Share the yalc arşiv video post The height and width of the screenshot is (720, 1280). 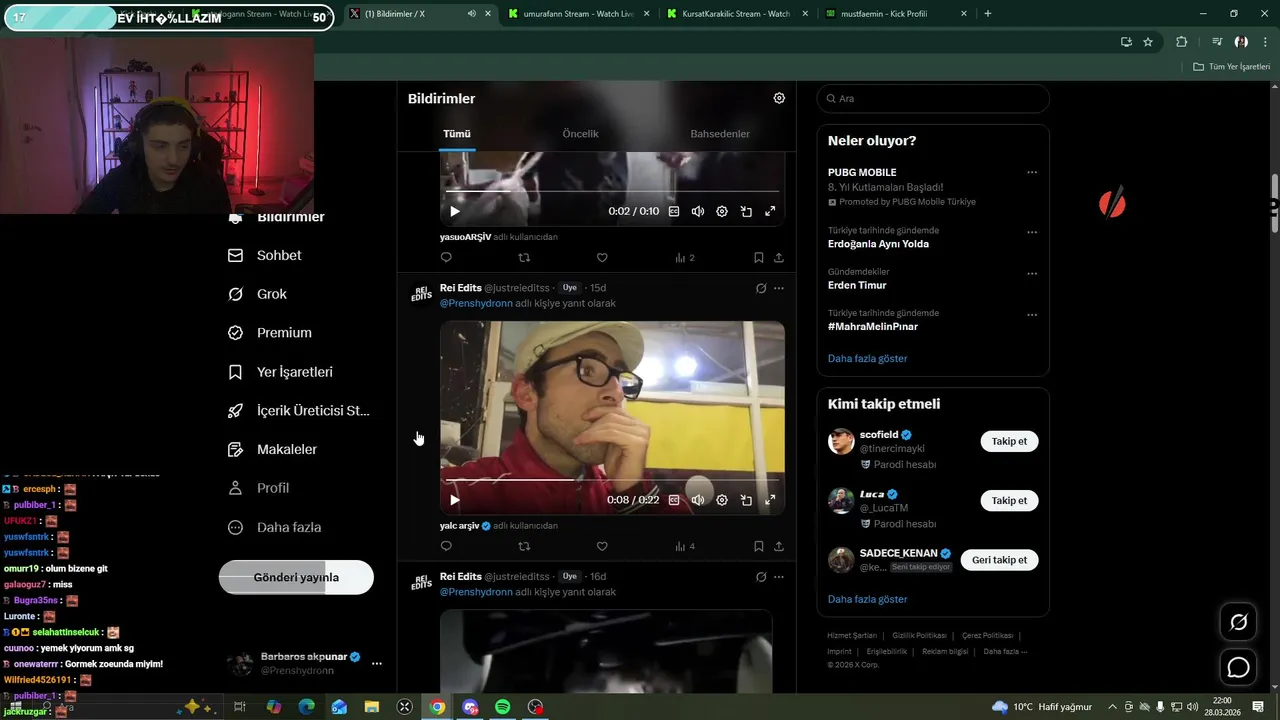coord(779,546)
